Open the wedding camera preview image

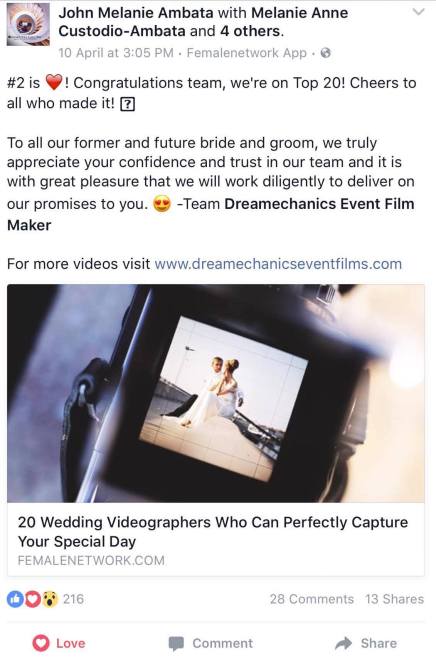tap(216, 393)
